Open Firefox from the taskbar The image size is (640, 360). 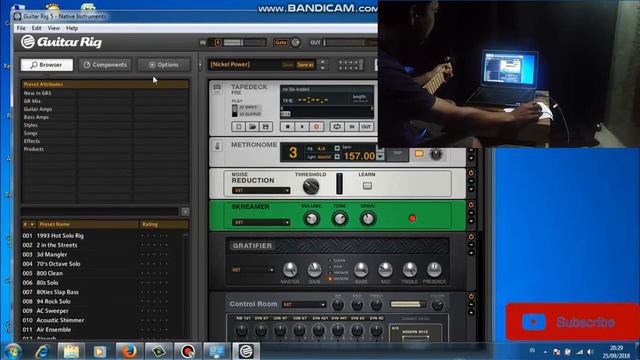coord(129,351)
